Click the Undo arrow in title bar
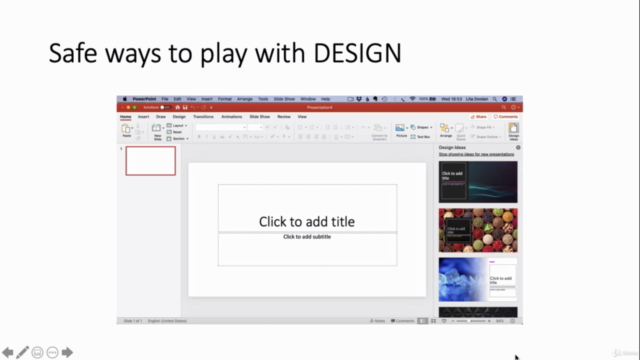The width and height of the screenshot is (640, 360). click(193, 107)
